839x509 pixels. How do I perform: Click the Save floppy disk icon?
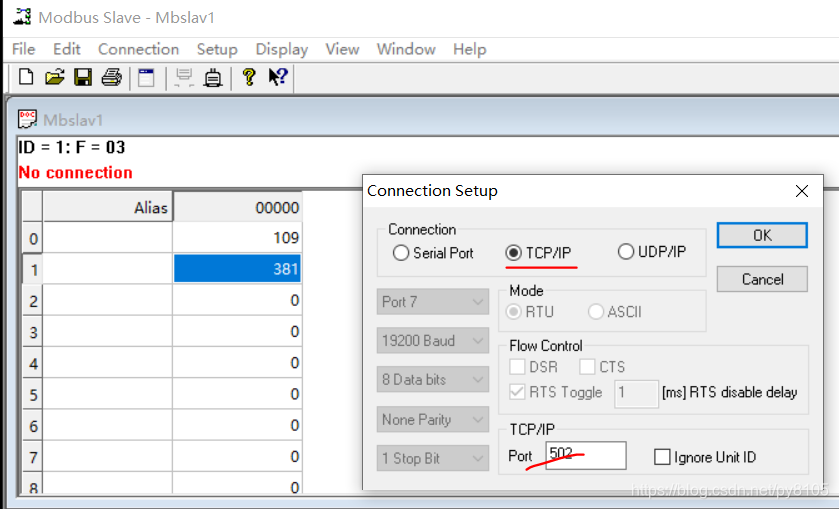(x=83, y=77)
